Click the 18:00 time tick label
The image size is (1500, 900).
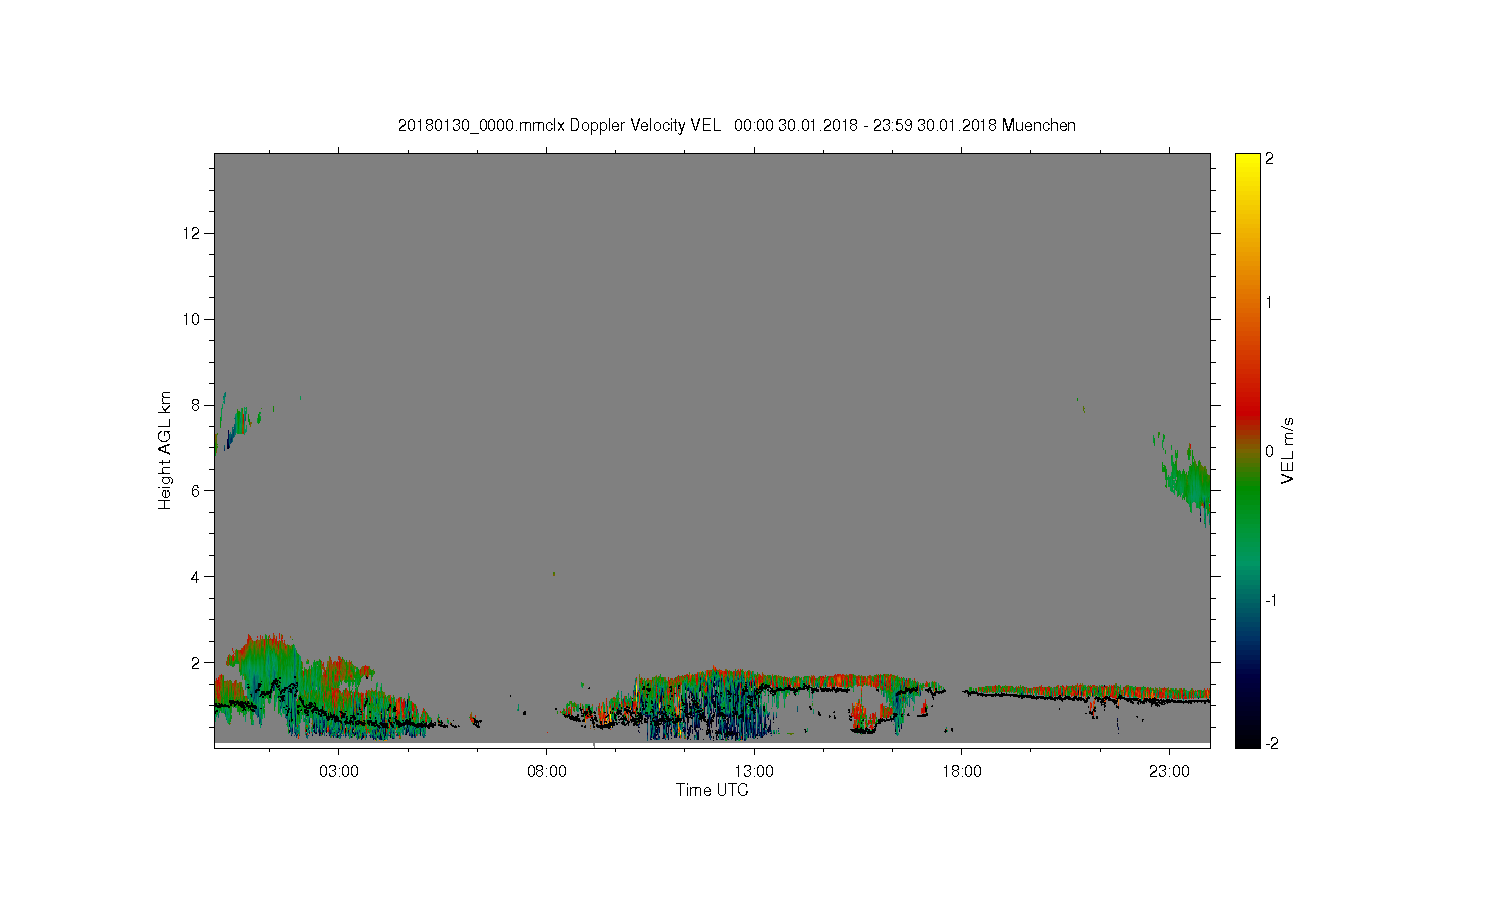click(x=962, y=772)
